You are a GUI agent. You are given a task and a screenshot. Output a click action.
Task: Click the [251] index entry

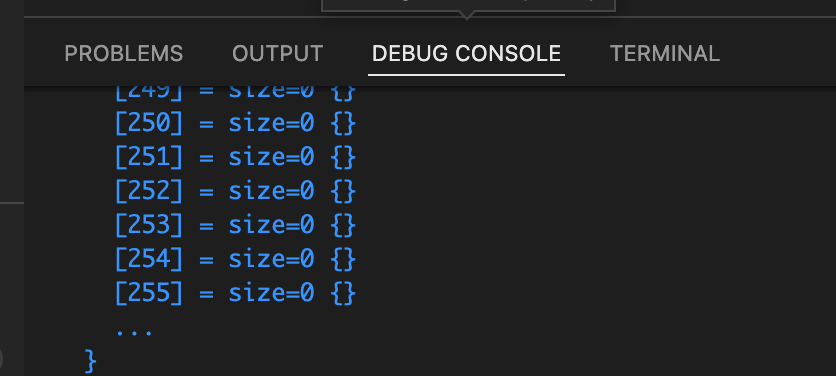(149, 157)
